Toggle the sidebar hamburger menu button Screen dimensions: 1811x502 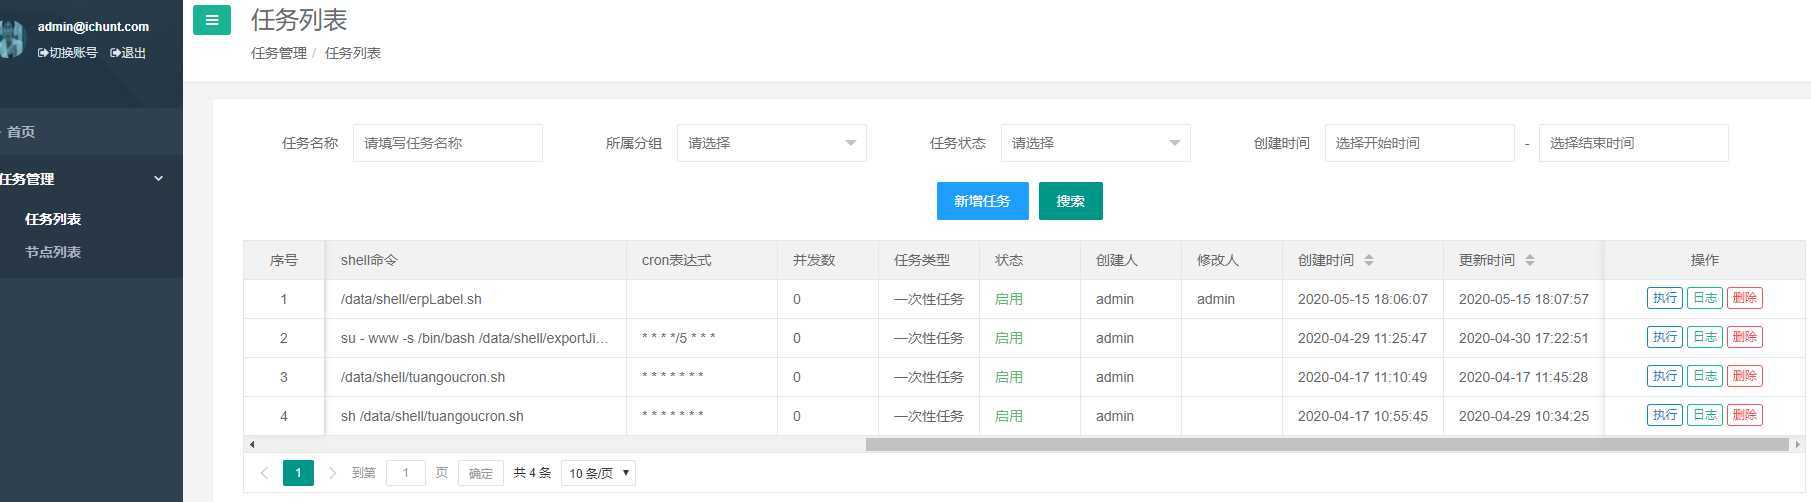(x=212, y=20)
